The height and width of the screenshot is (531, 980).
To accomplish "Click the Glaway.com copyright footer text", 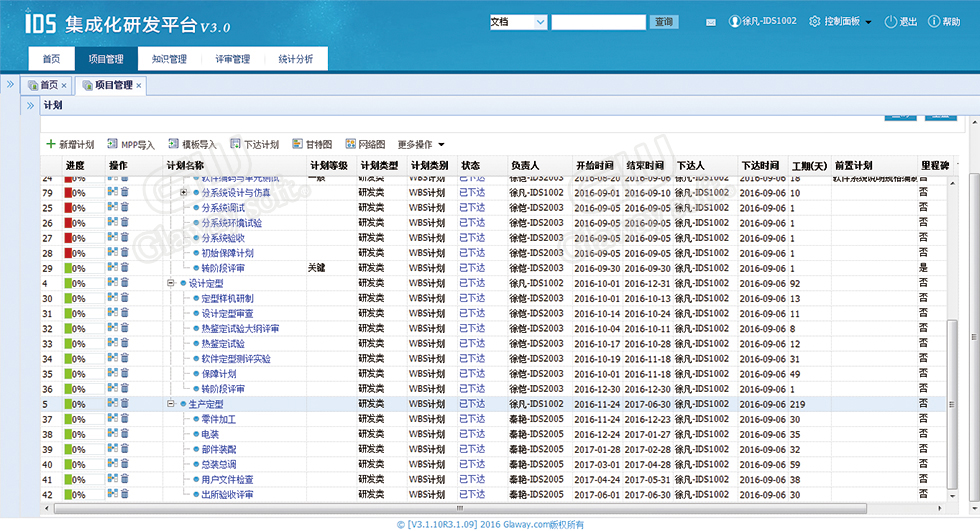I will [491, 524].
